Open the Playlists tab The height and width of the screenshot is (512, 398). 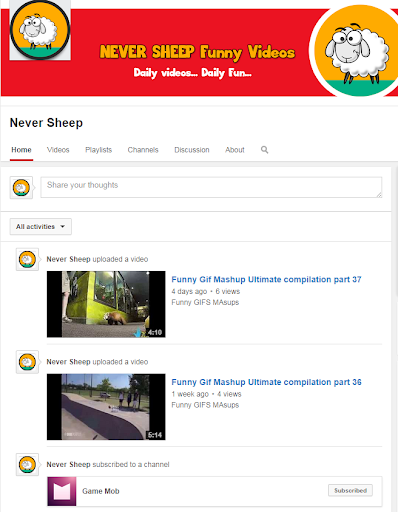pos(99,150)
